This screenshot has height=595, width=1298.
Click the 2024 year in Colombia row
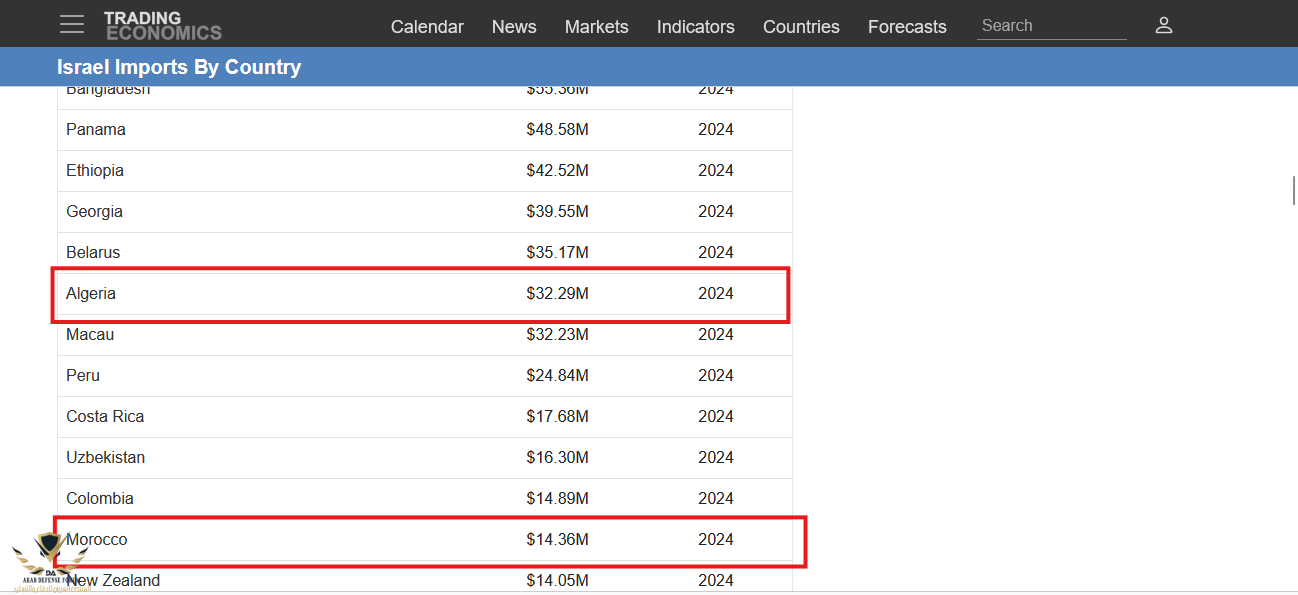(716, 499)
